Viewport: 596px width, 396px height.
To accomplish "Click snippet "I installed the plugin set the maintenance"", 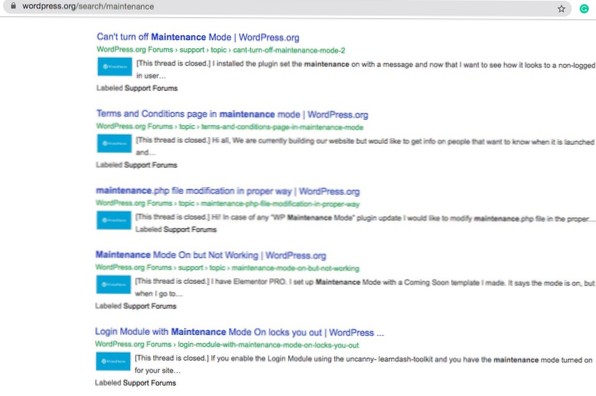I will 365,70.
